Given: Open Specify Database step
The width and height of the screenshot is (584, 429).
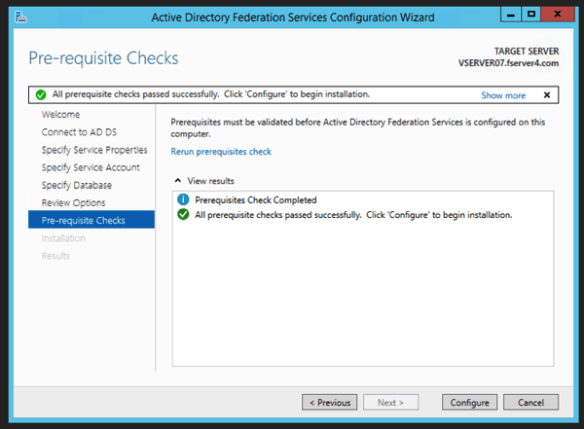Looking at the screenshot, I should [x=76, y=185].
